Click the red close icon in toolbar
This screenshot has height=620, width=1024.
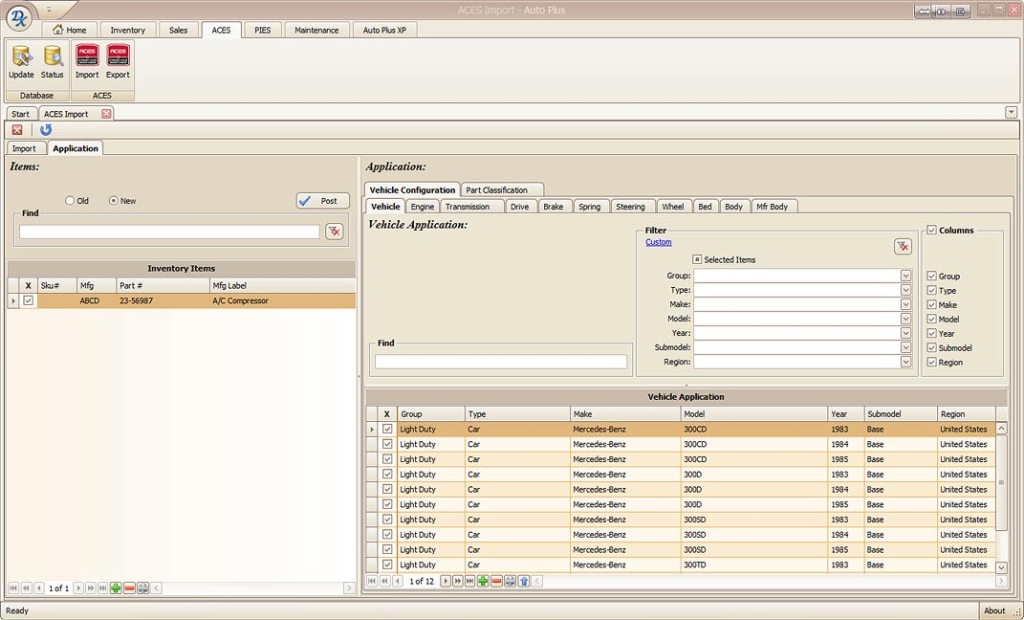[x=17, y=130]
